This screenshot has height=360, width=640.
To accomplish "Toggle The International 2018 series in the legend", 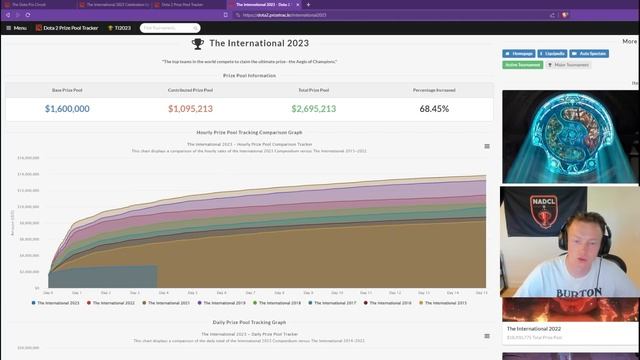I will (277, 303).
